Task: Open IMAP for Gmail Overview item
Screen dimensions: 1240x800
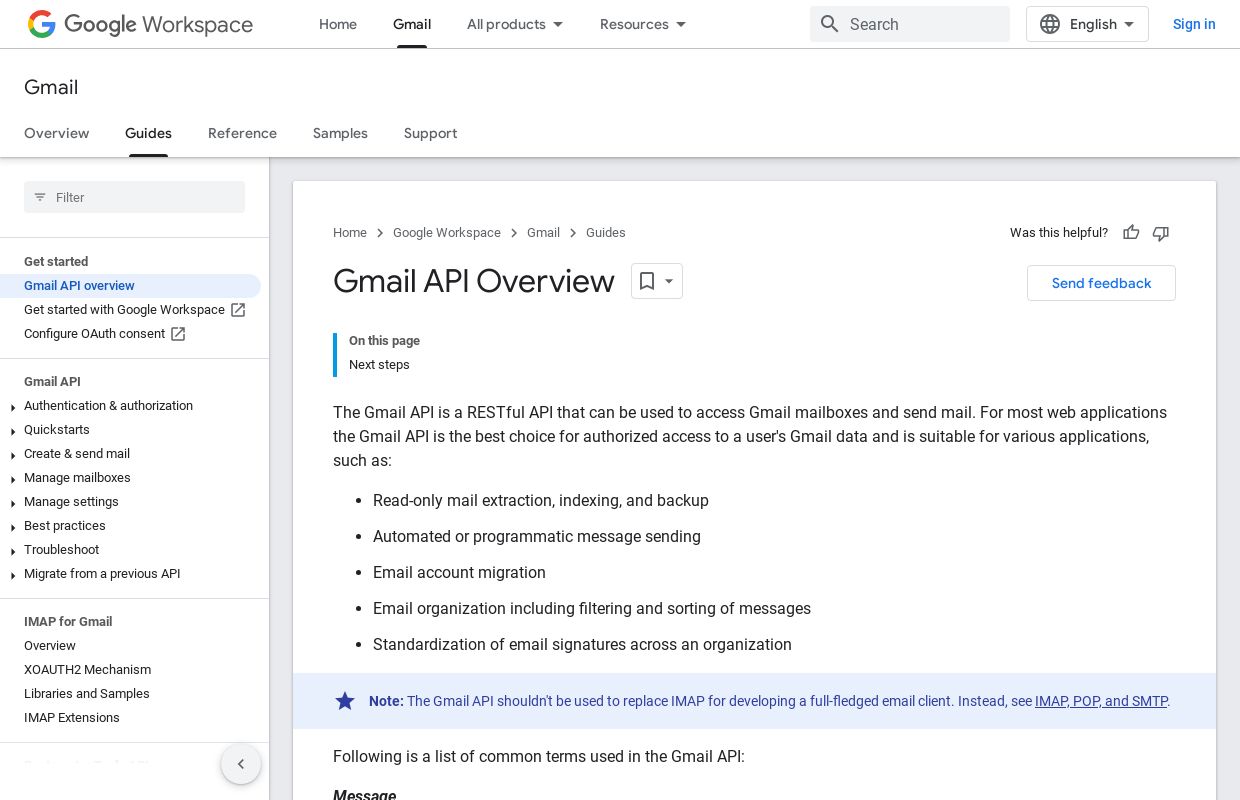Action: [50, 646]
